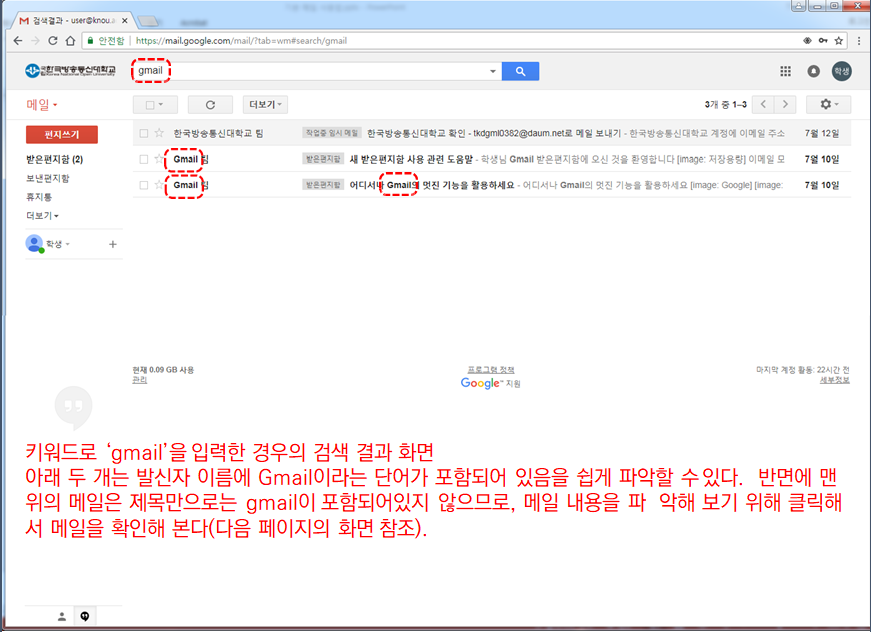Viewport: 871px width, 632px height.
Task: Go to the browser home page icon
Action: pyautogui.click(x=70, y=41)
